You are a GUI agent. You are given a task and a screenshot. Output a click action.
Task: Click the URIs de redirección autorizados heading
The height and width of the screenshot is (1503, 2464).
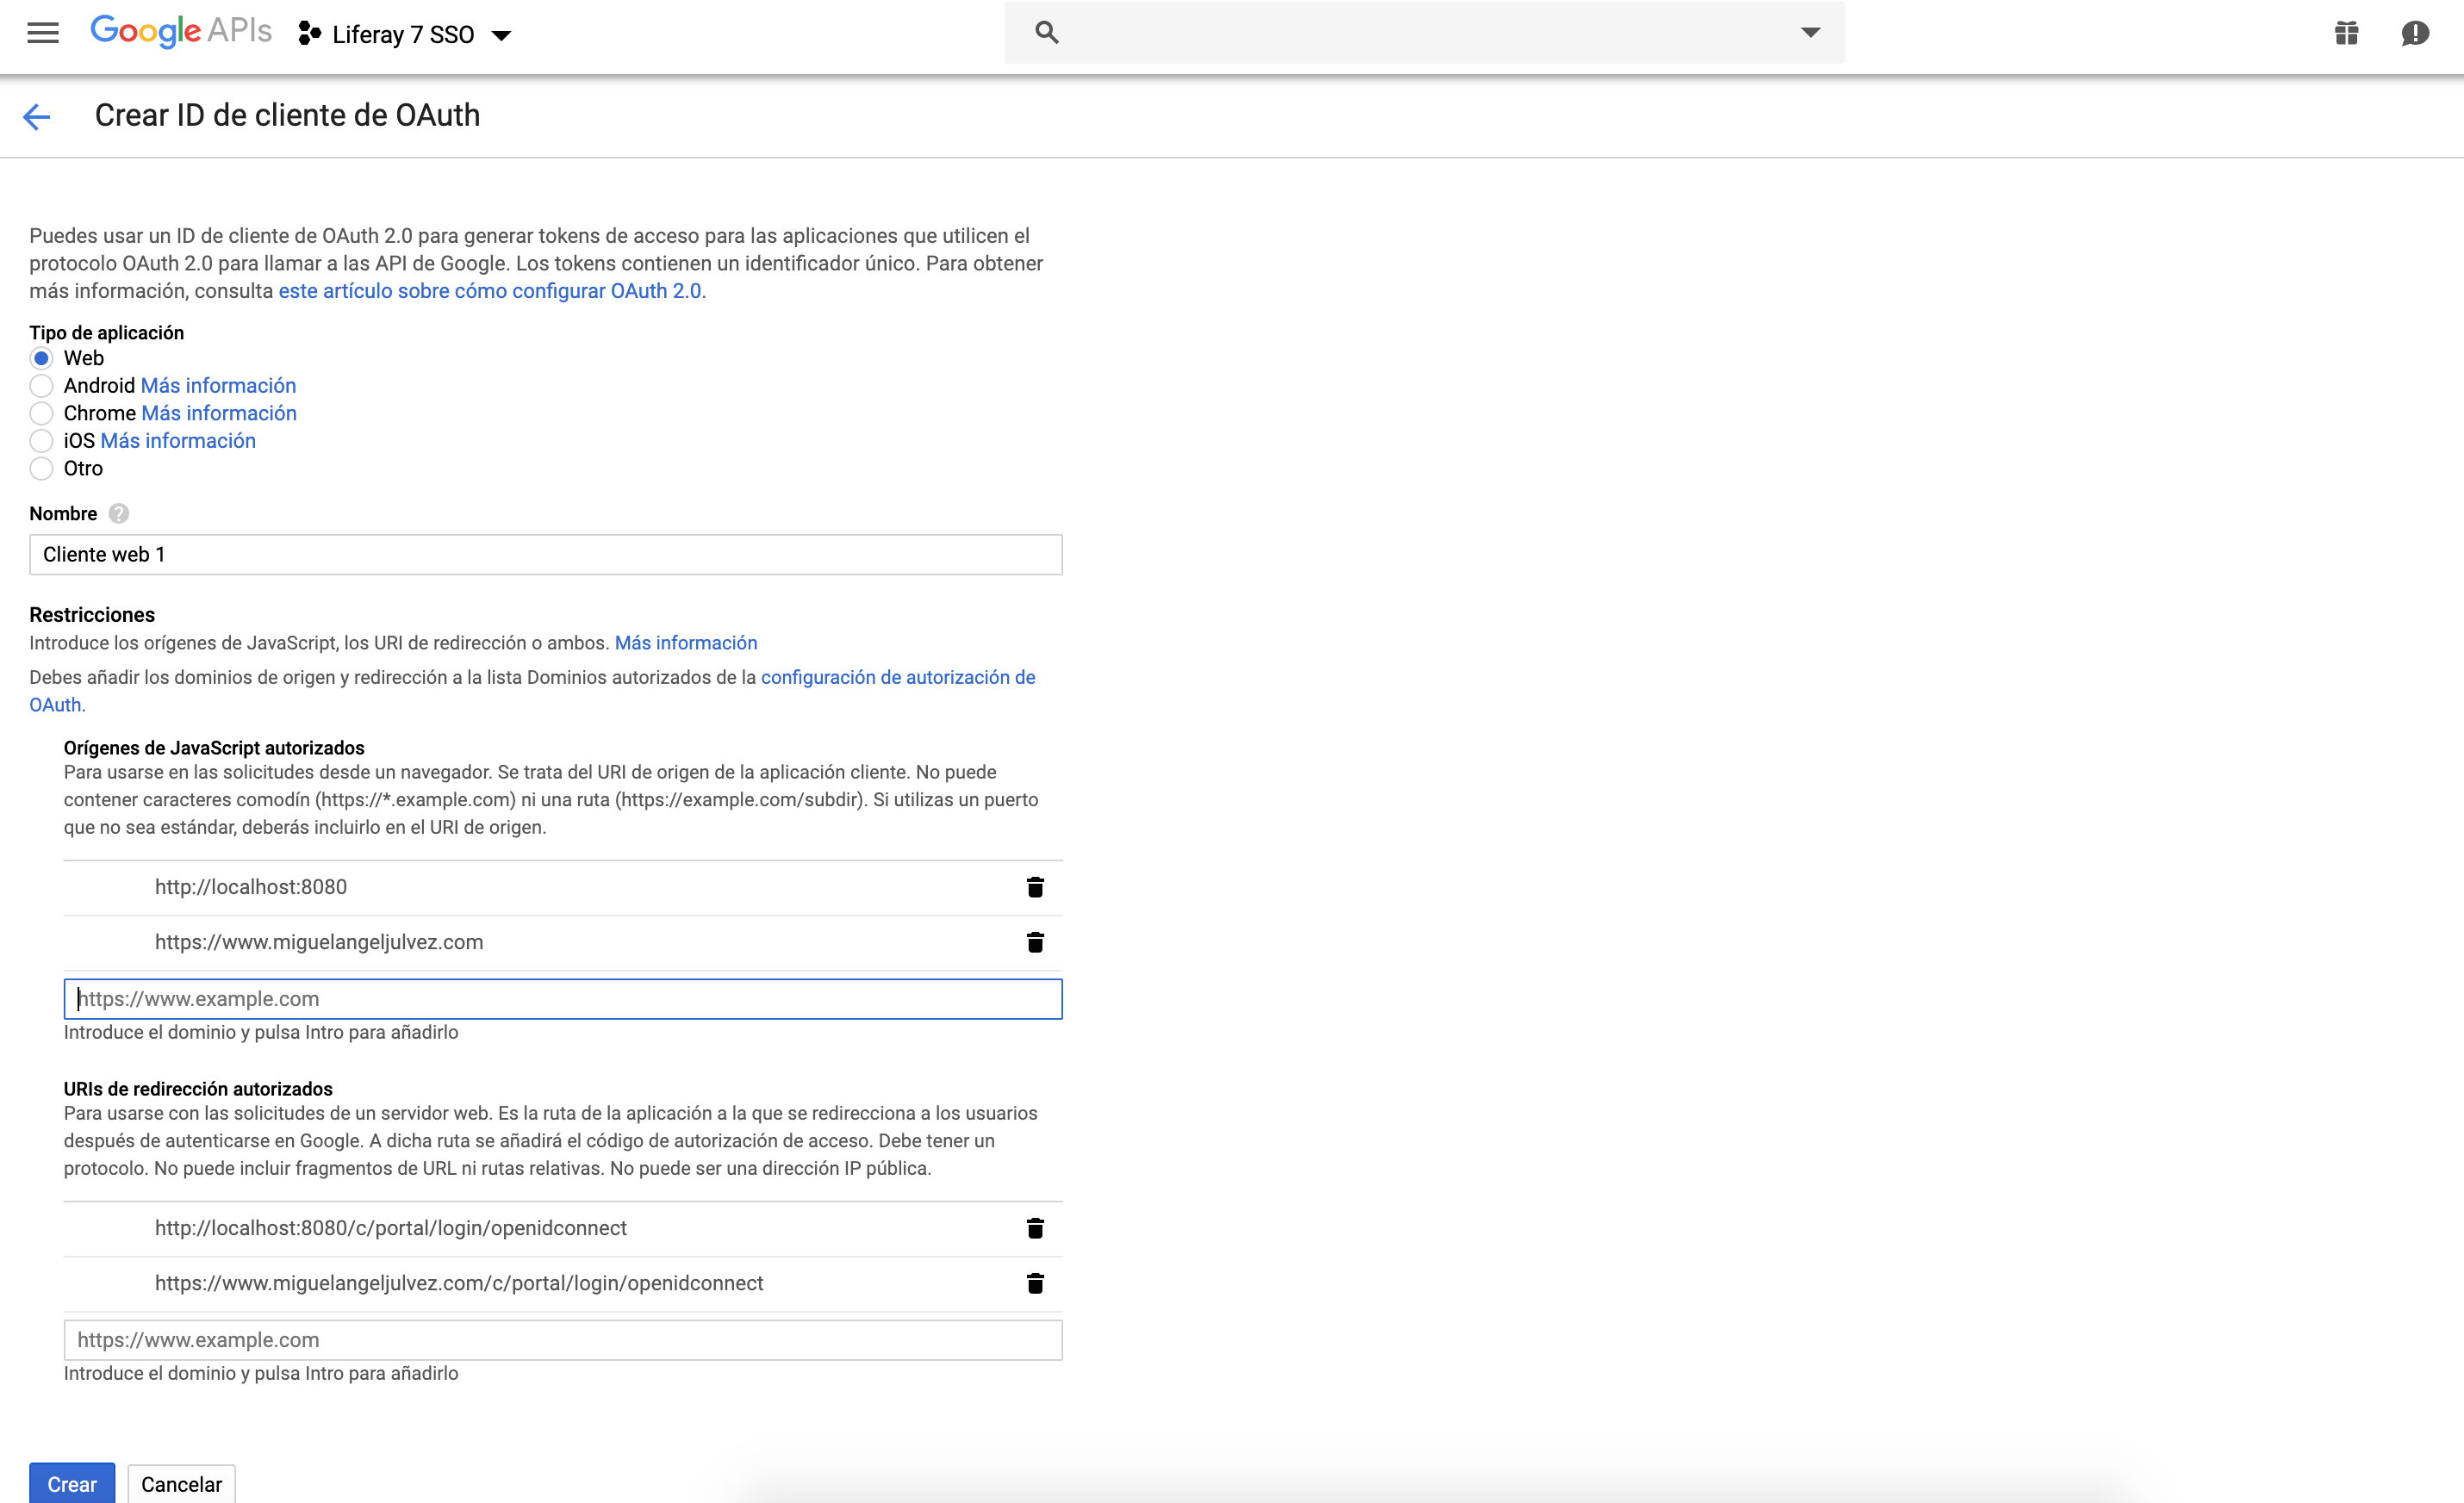[198, 1089]
